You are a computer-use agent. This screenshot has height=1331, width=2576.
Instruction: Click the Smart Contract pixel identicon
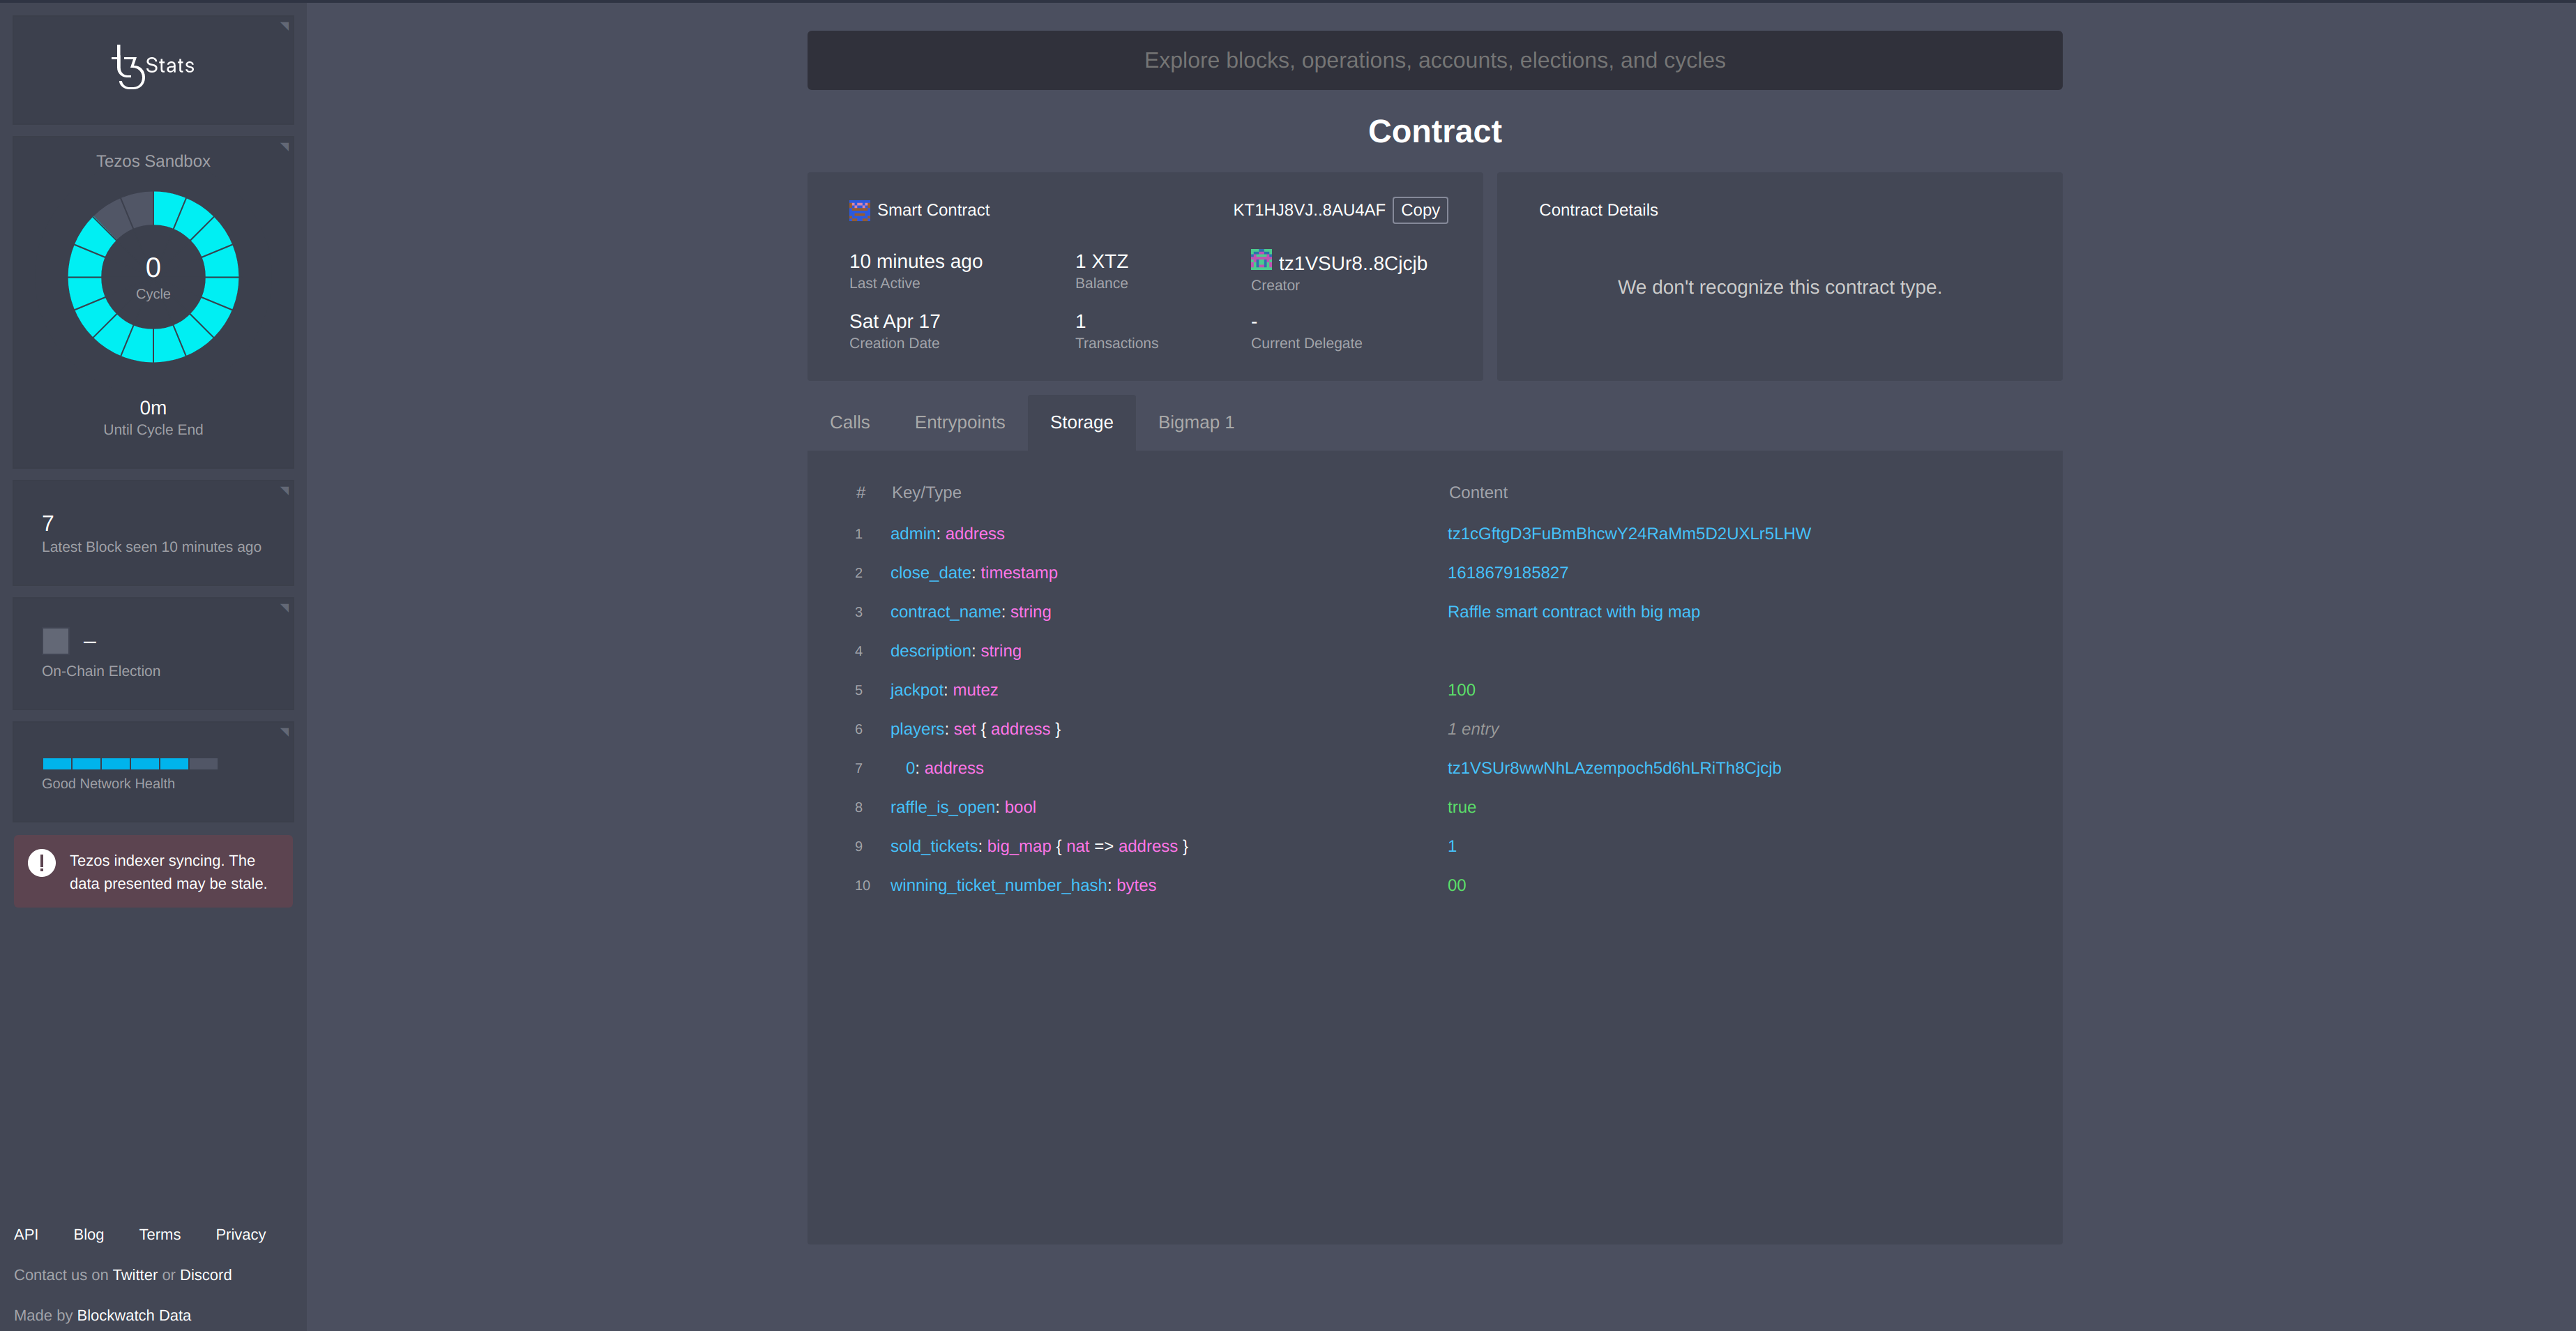click(x=859, y=210)
